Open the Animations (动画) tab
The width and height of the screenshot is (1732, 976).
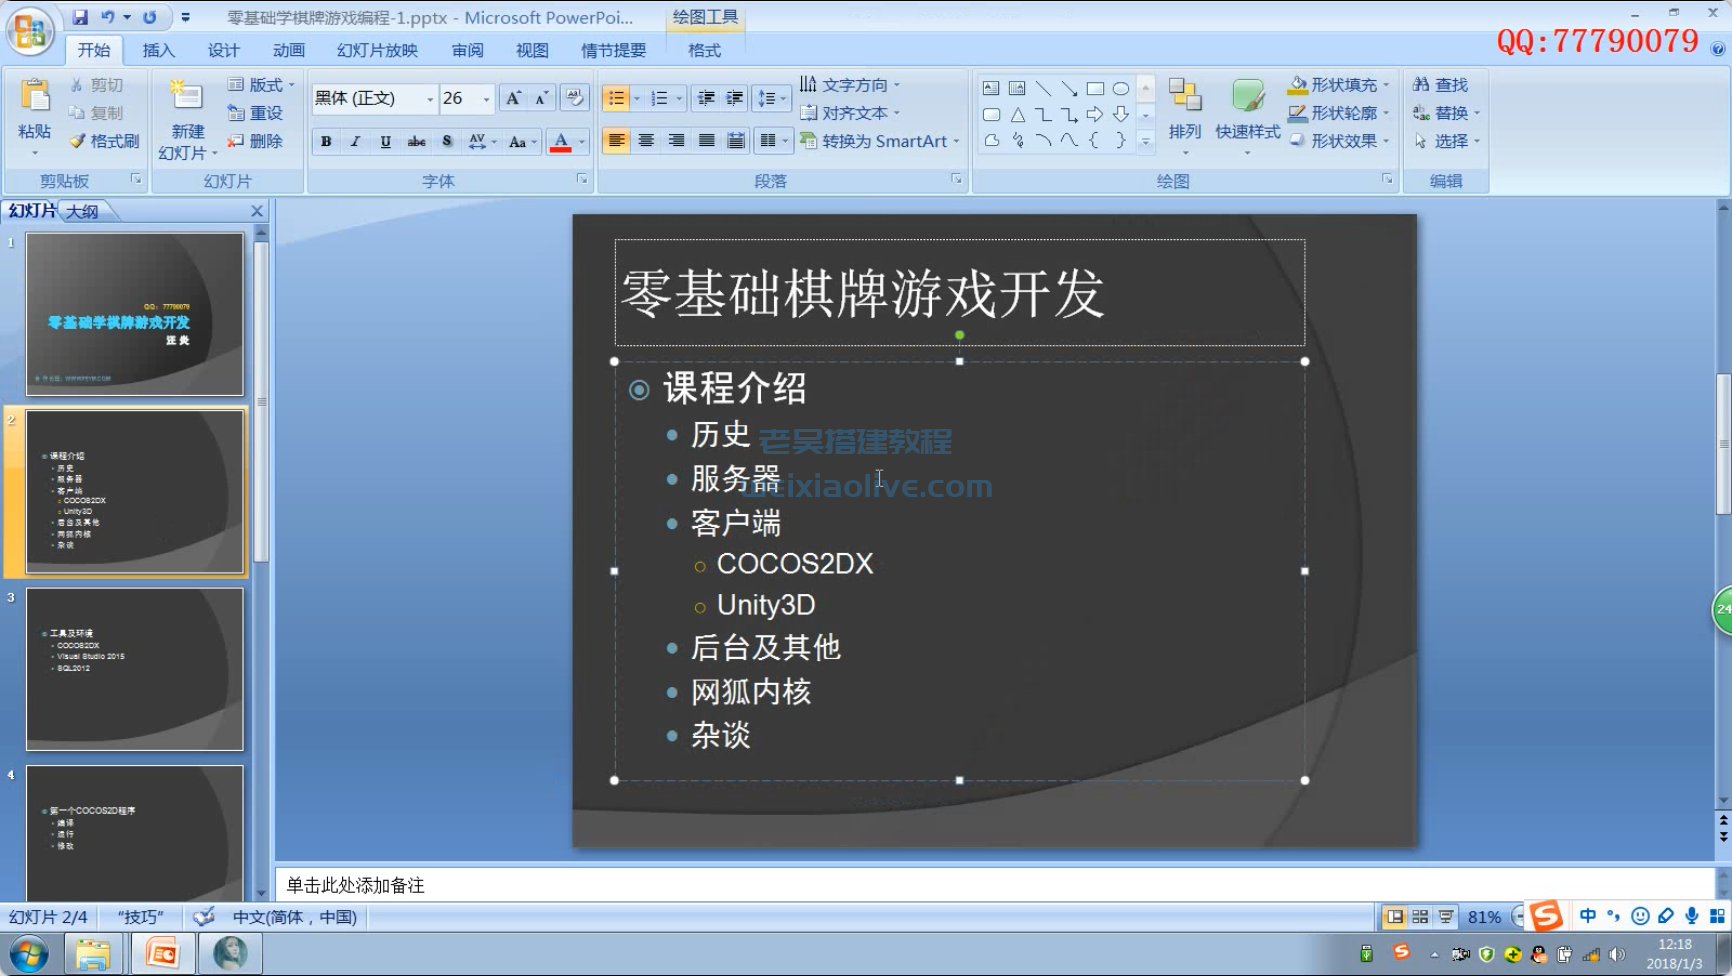click(x=288, y=50)
